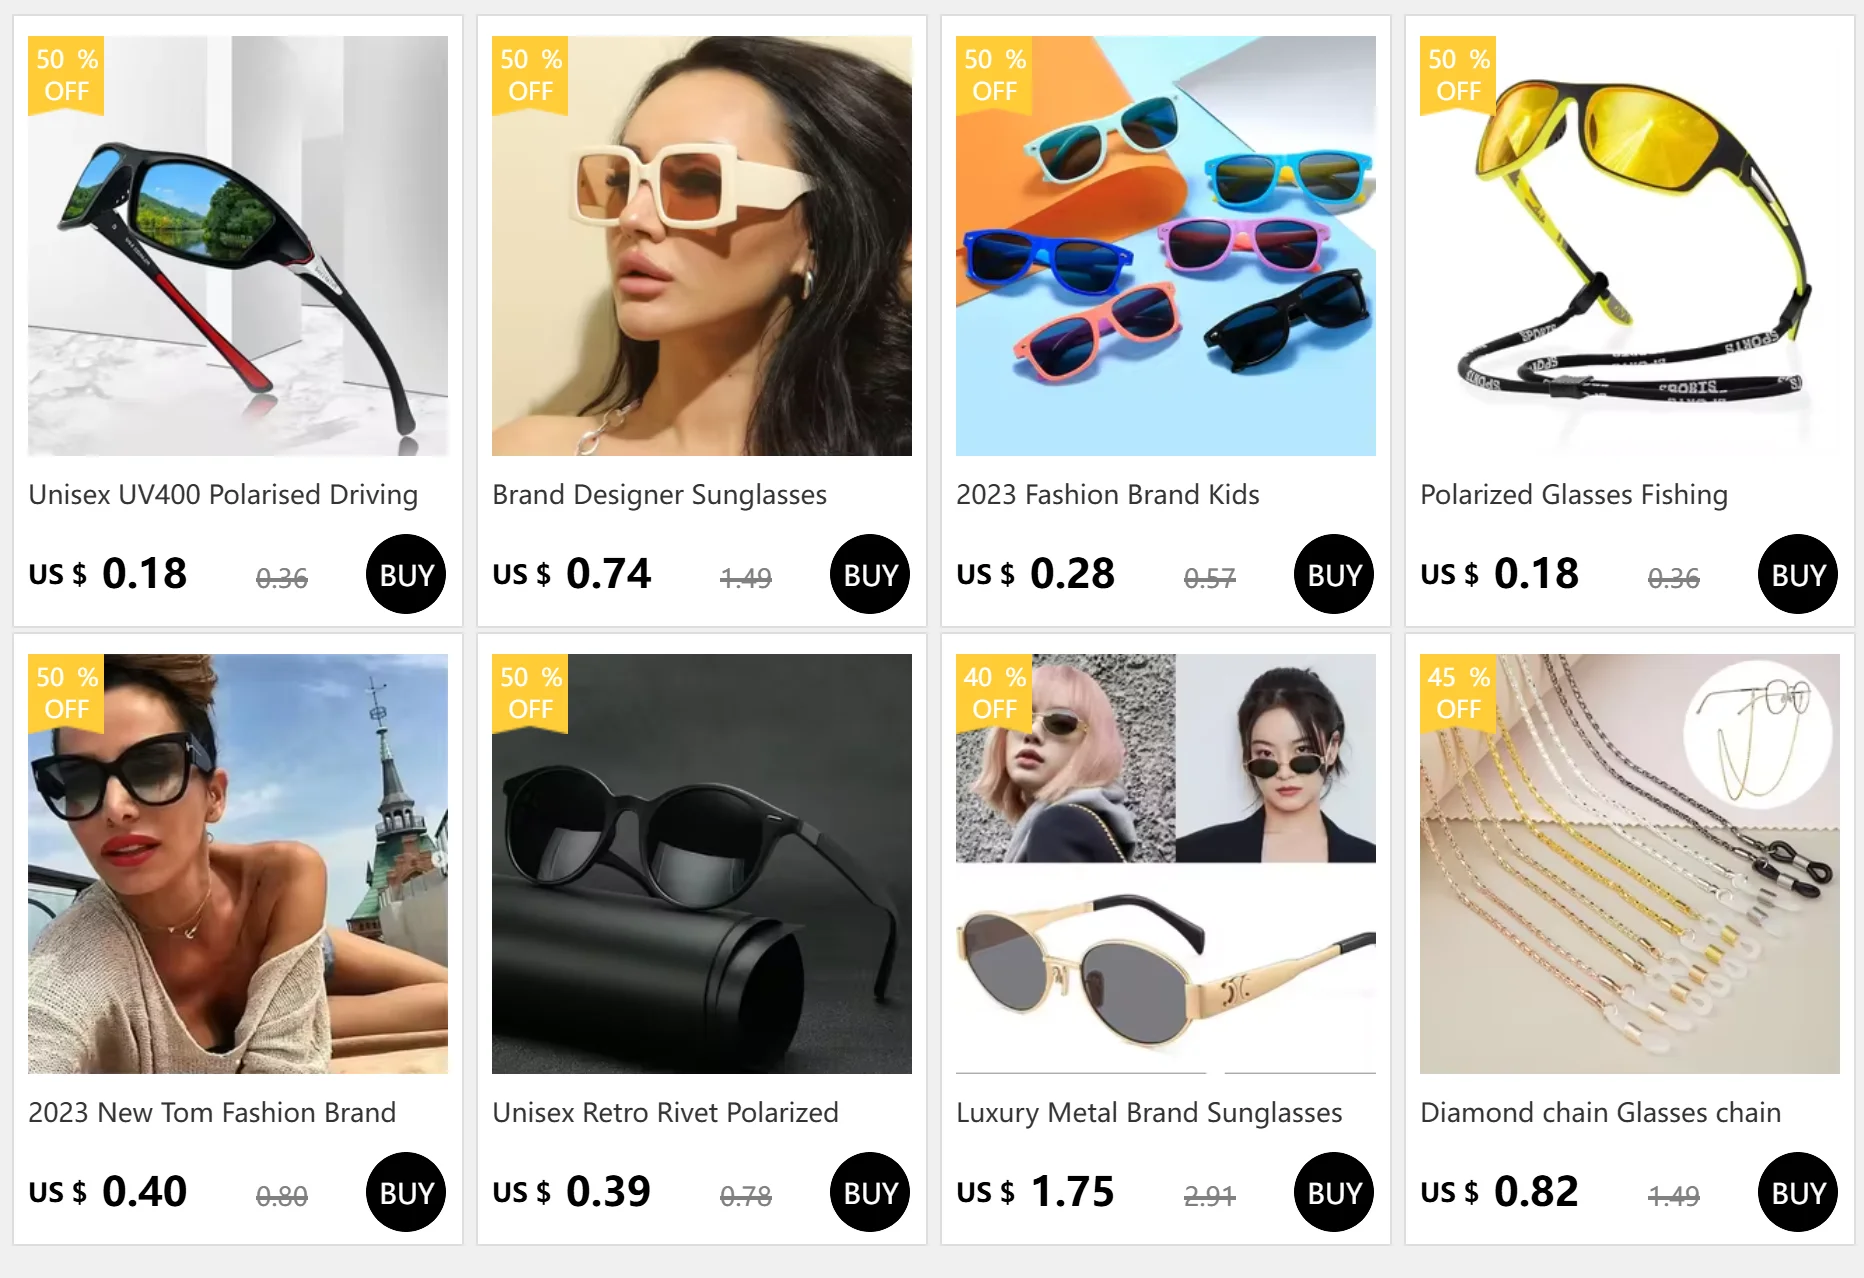Screen dimensions: 1864x1278
Task: Open the Brand Designer Sunglasses title link
Action: click(x=659, y=495)
